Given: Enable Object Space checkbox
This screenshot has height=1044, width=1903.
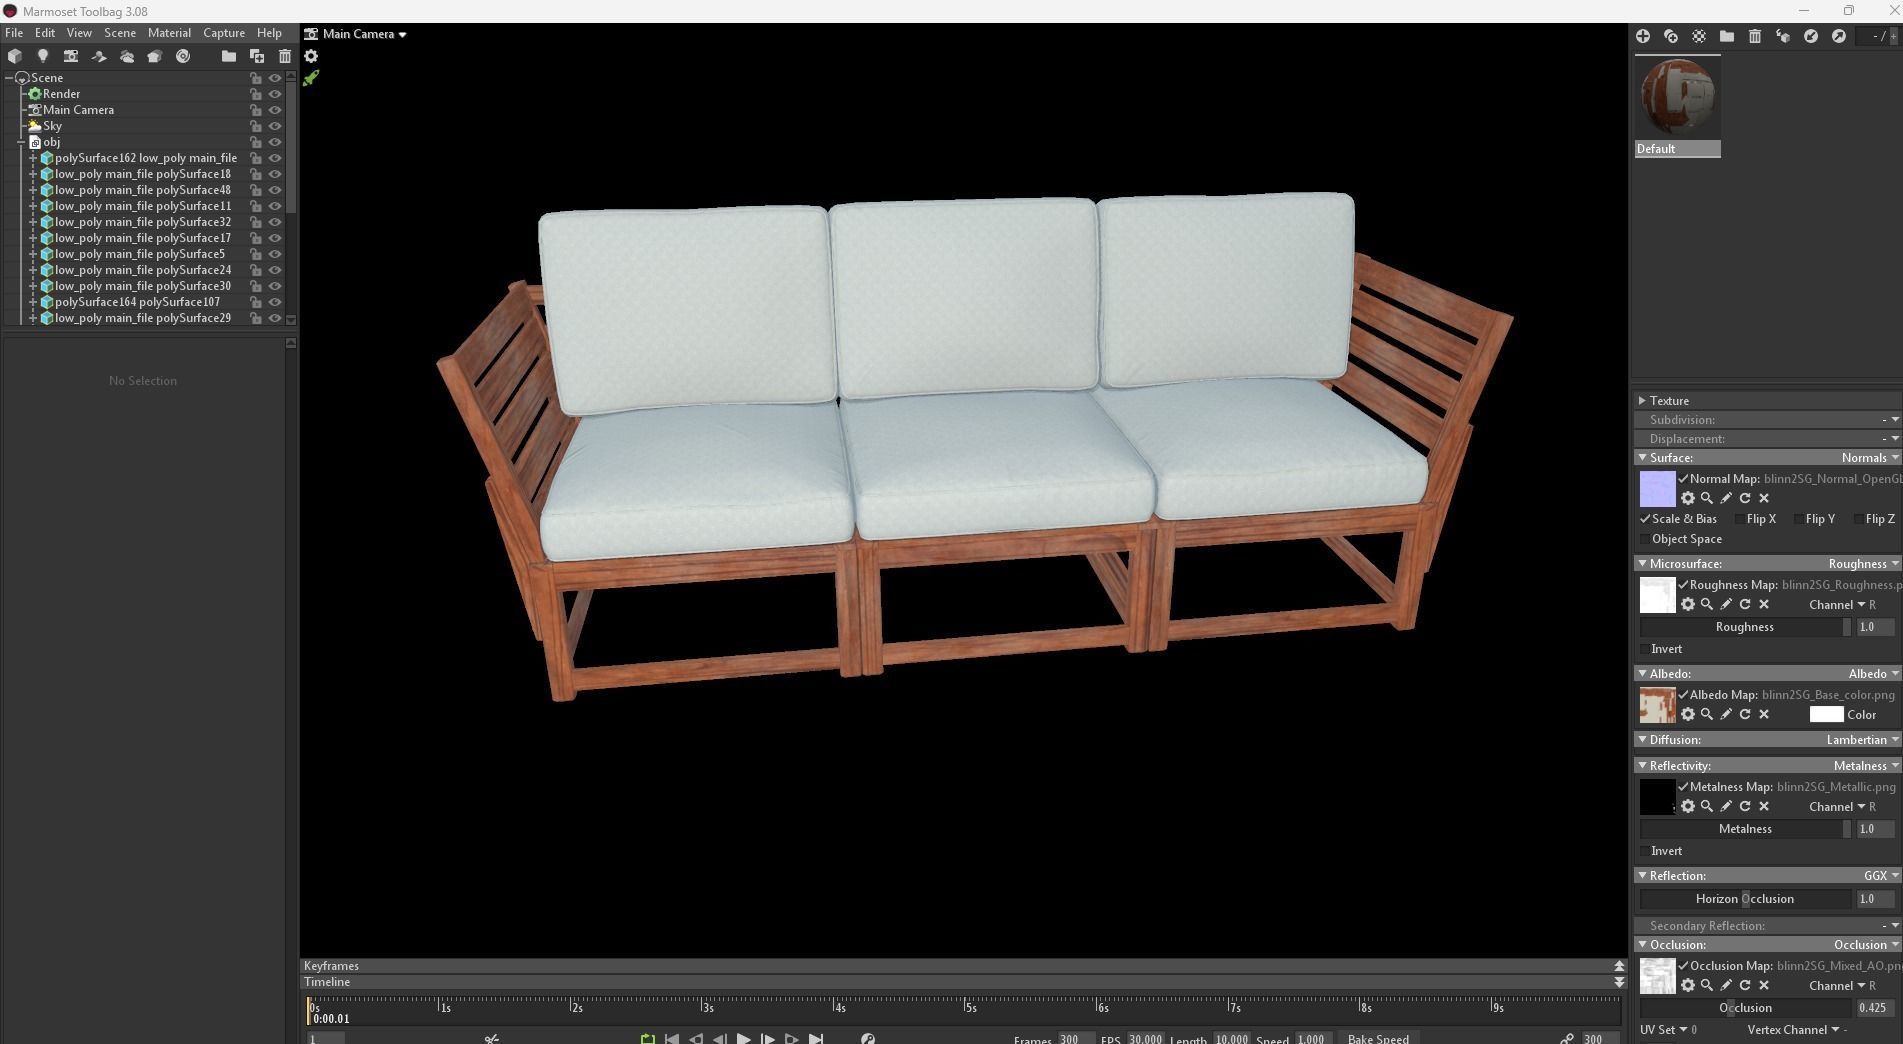Looking at the screenshot, I should (1645, 539).
